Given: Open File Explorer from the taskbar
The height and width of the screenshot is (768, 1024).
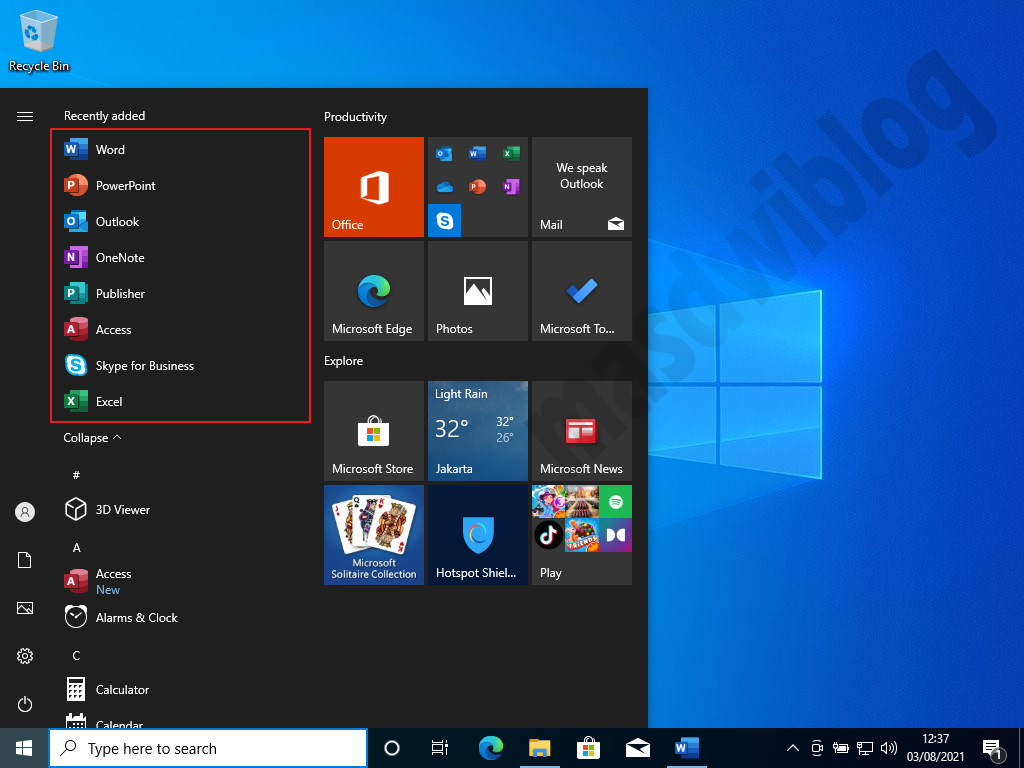Looking at the screenshot, I should (x=540, y=748).
